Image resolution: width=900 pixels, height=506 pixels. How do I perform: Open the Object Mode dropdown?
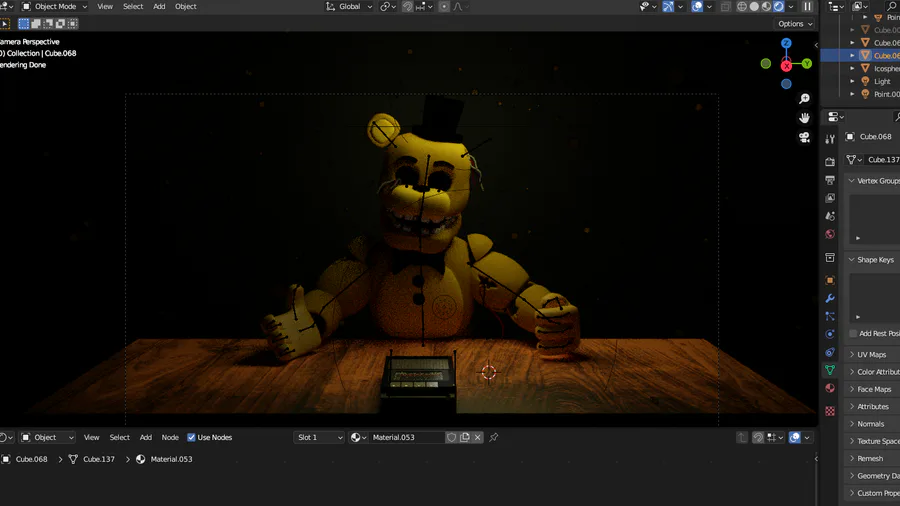tap(55, 6)
